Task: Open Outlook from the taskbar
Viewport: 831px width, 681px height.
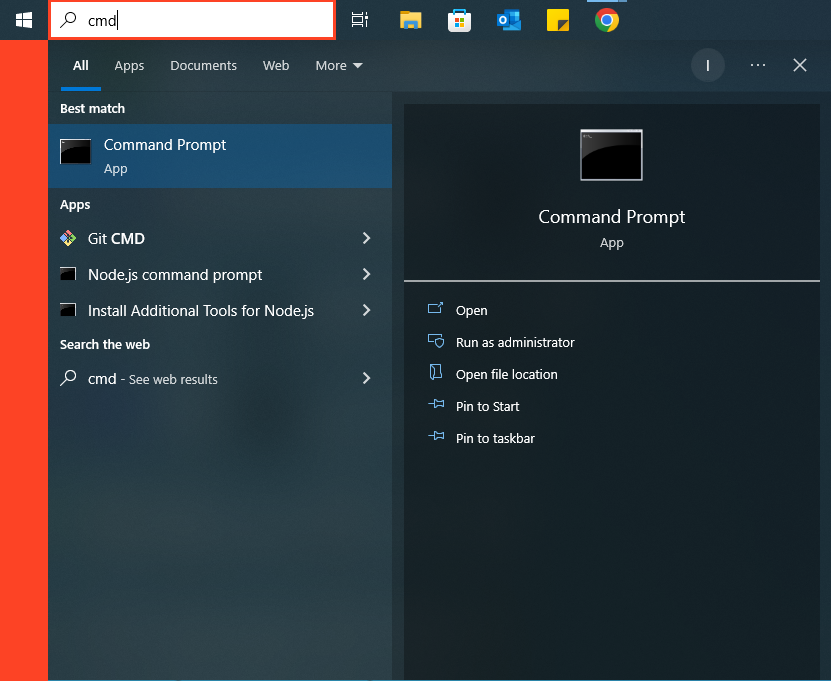Action: (509, 20)
